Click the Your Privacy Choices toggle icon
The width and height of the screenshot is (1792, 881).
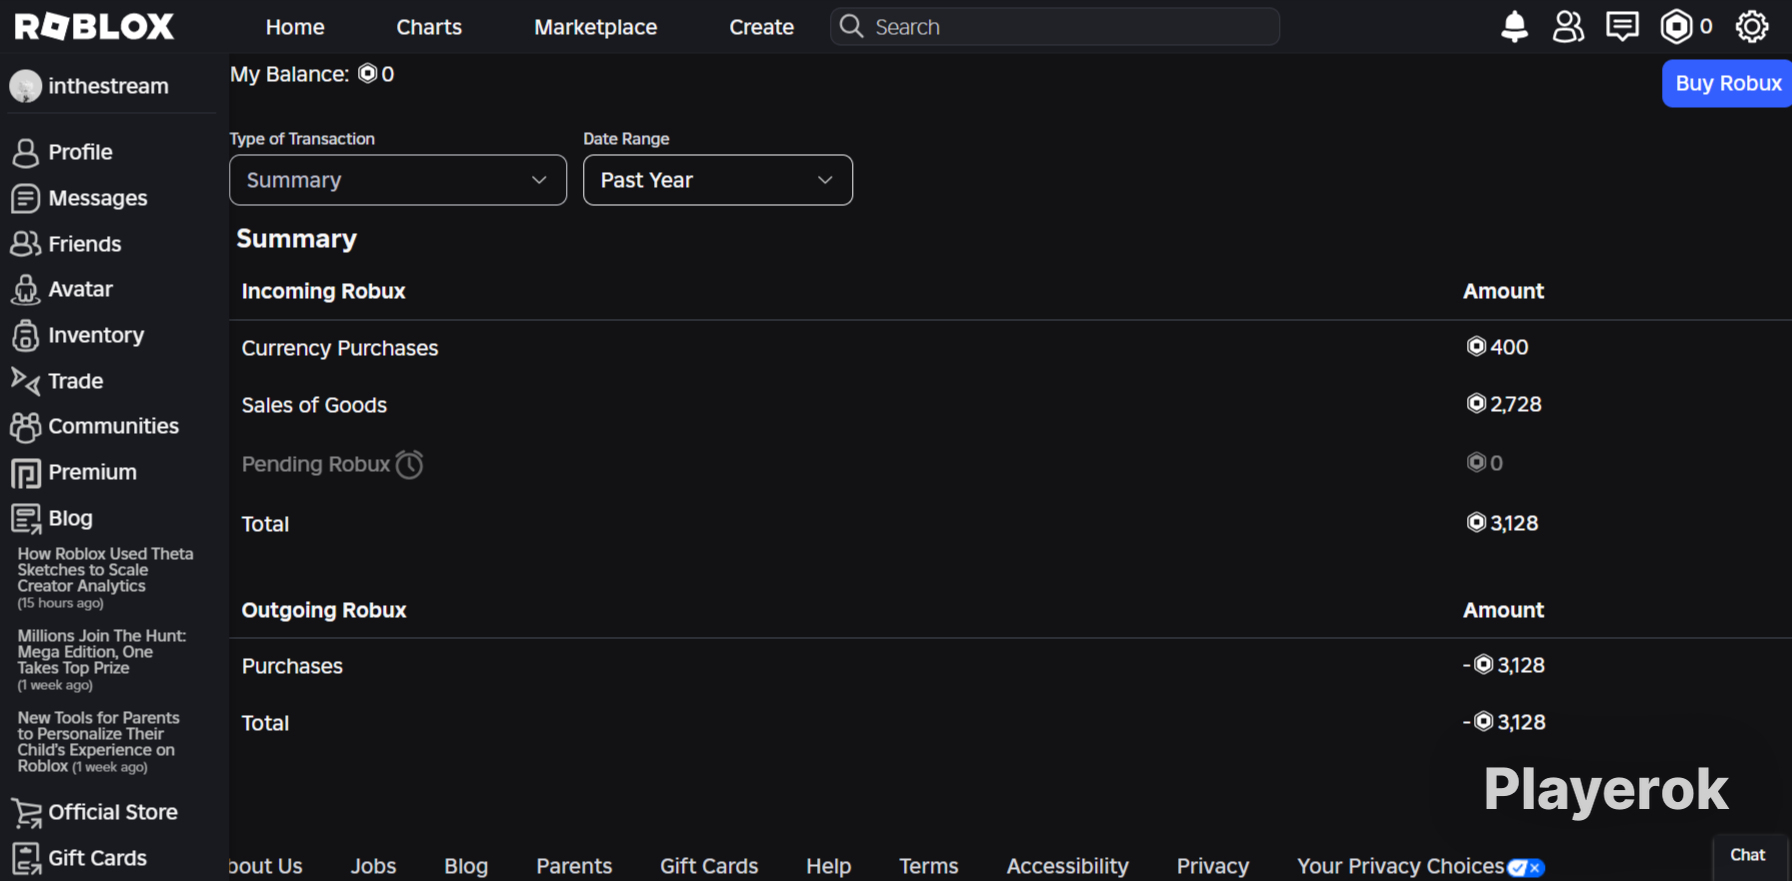1526,867
